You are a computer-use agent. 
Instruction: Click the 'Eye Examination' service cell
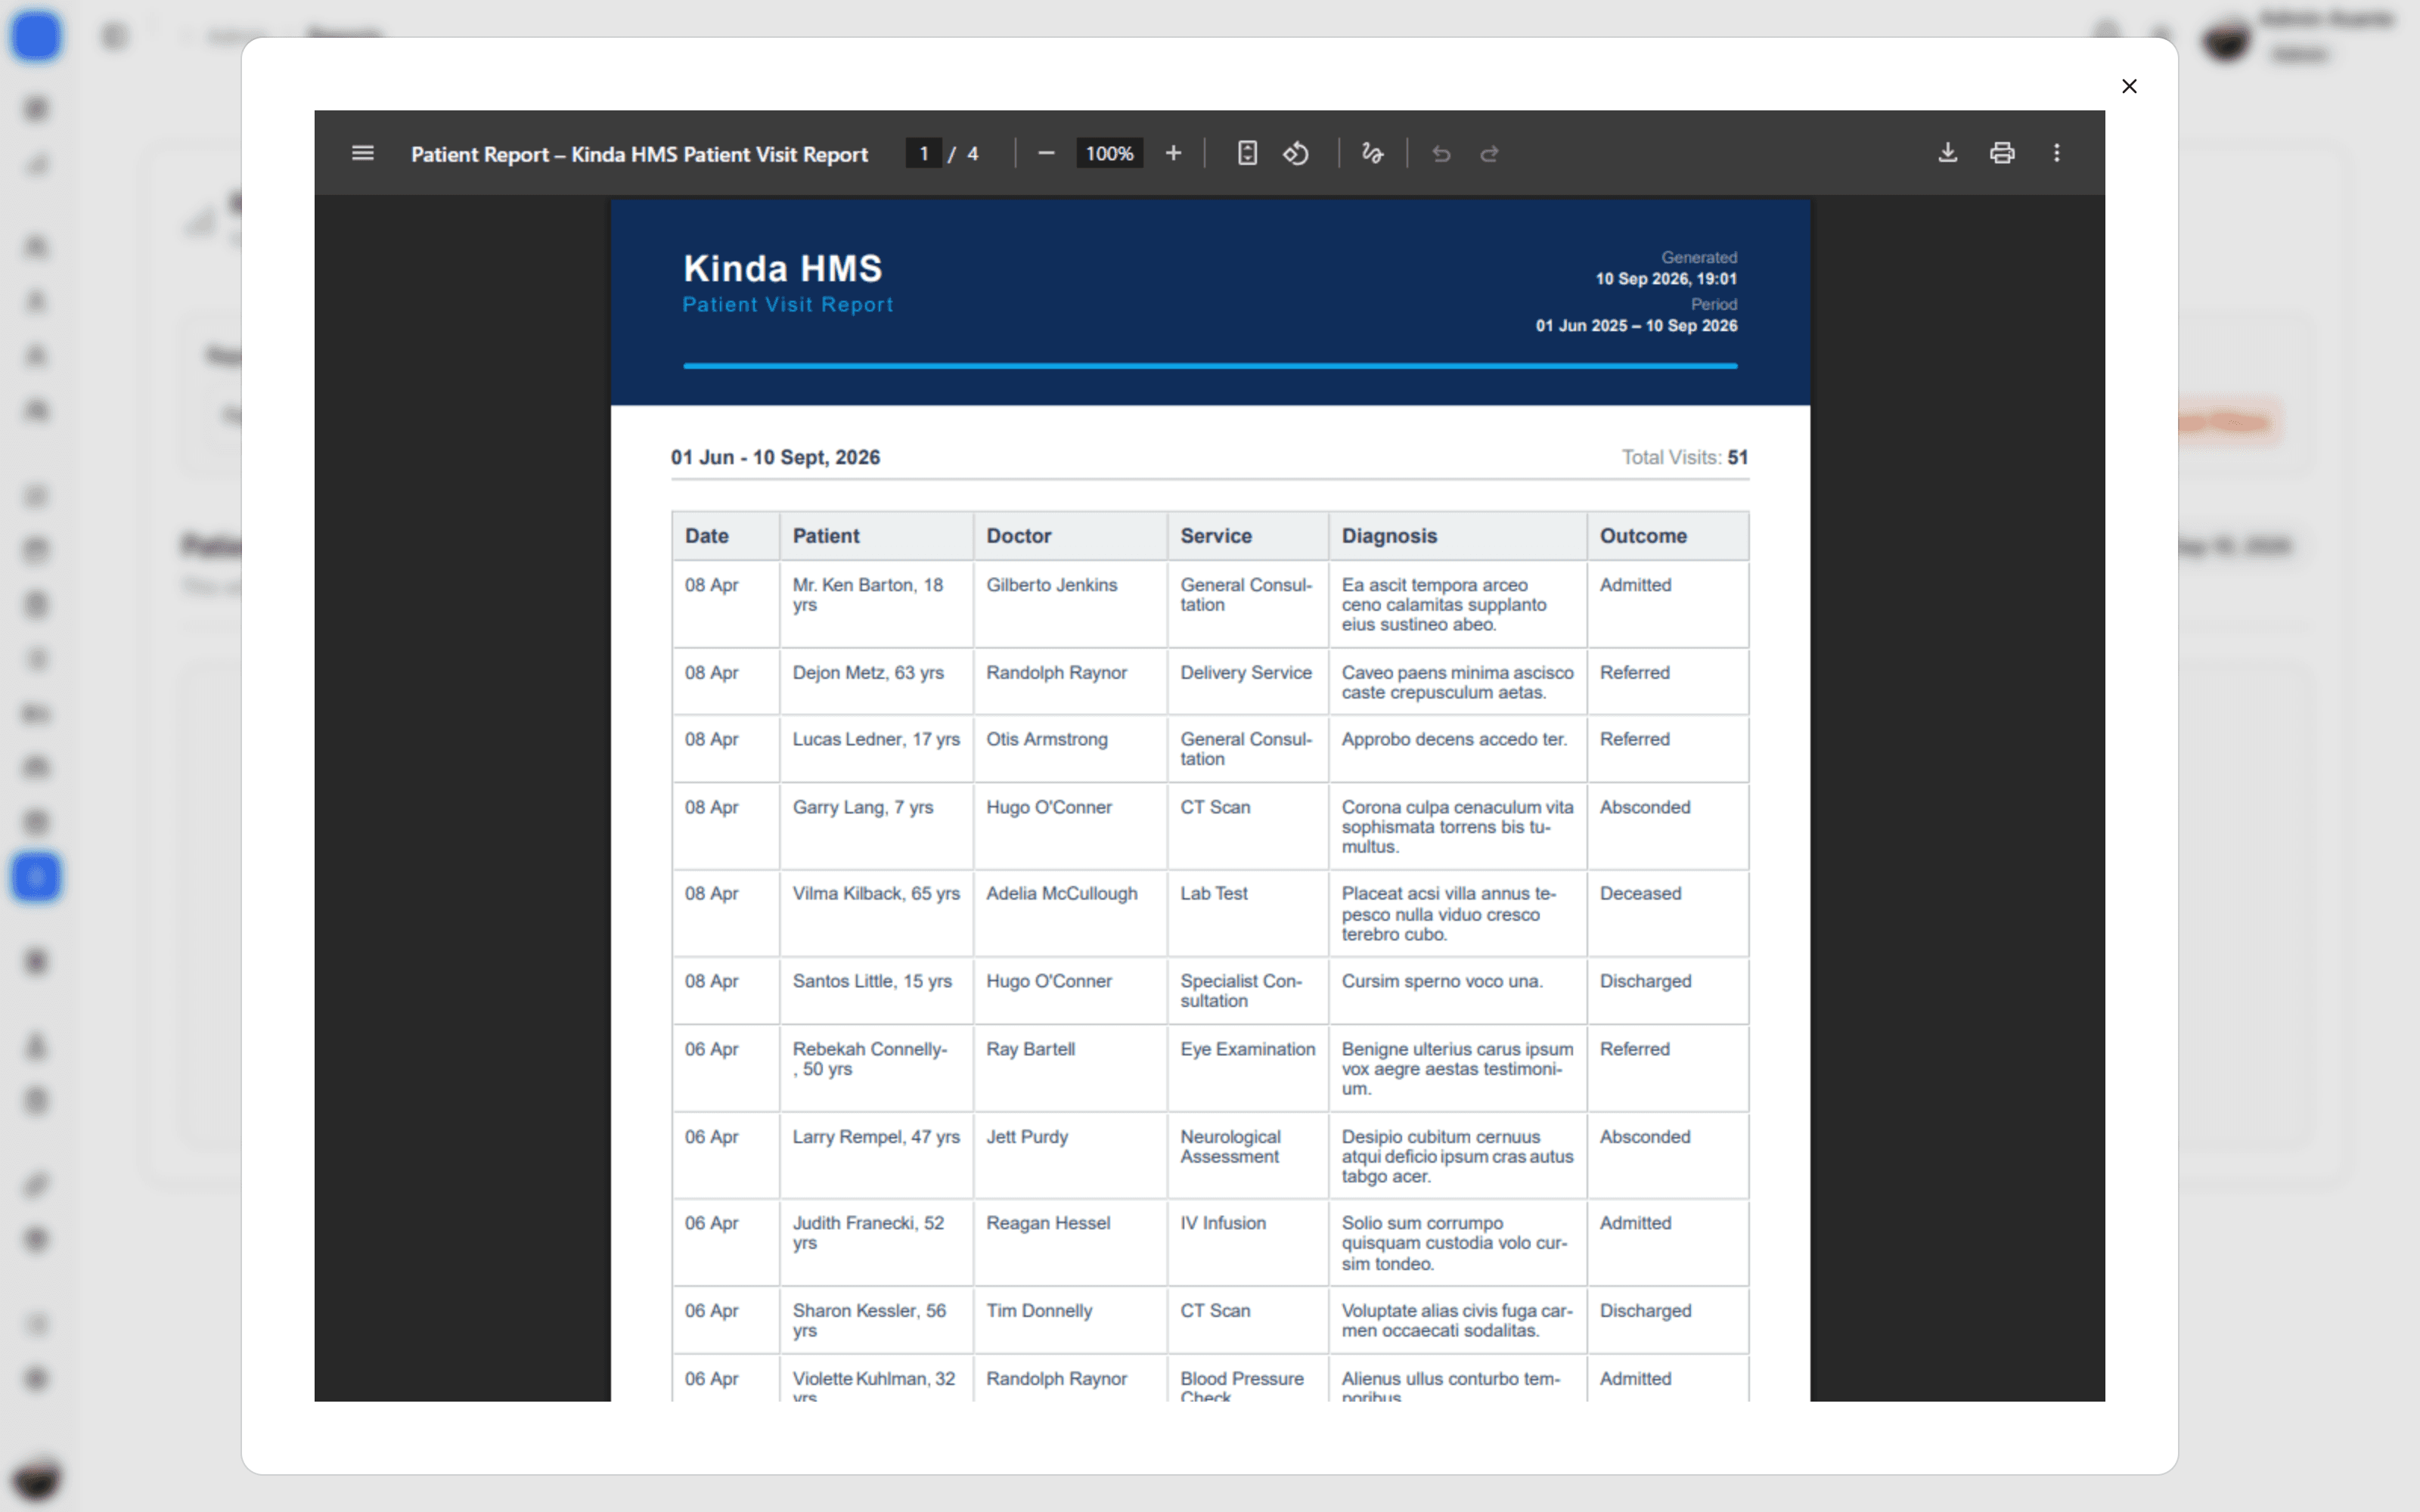(x=1248, y=1068)
